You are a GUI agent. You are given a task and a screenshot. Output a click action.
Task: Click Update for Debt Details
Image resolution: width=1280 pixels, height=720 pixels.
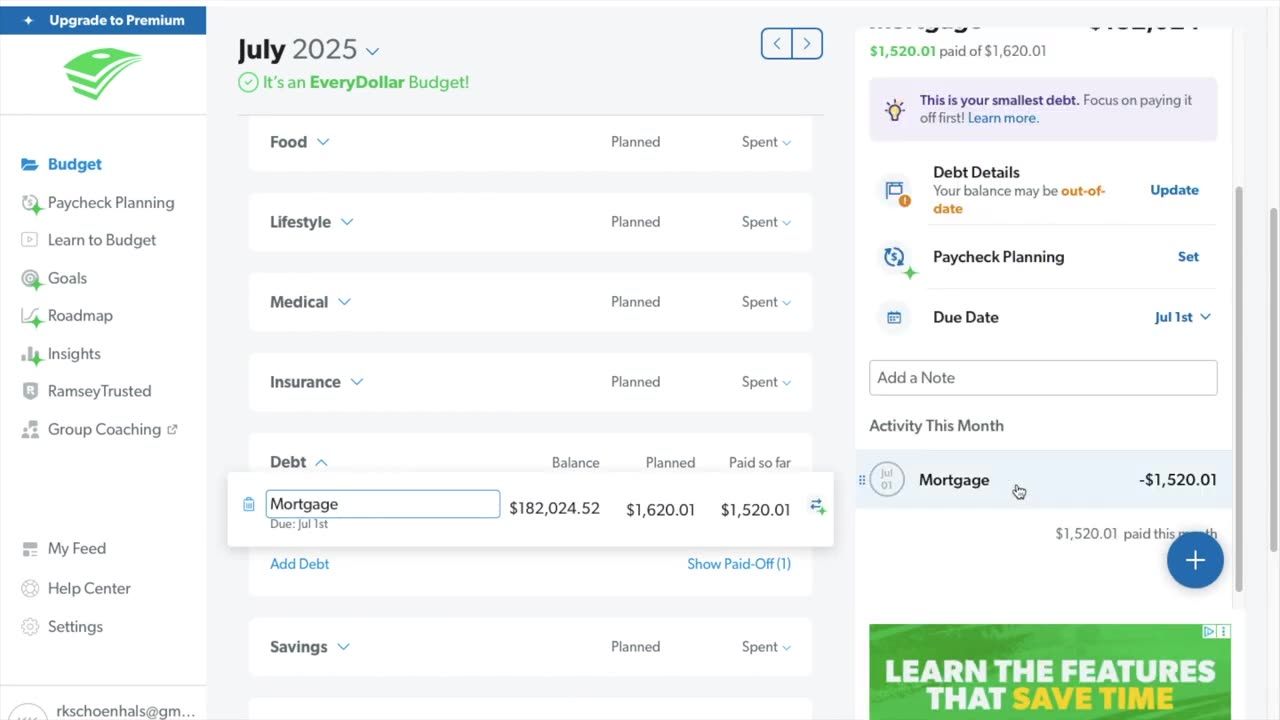(x=1174, y=190)
